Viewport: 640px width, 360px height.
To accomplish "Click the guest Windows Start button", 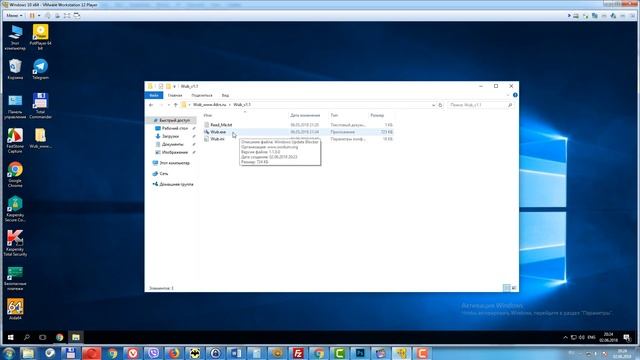I will click(x=11, y=337).
